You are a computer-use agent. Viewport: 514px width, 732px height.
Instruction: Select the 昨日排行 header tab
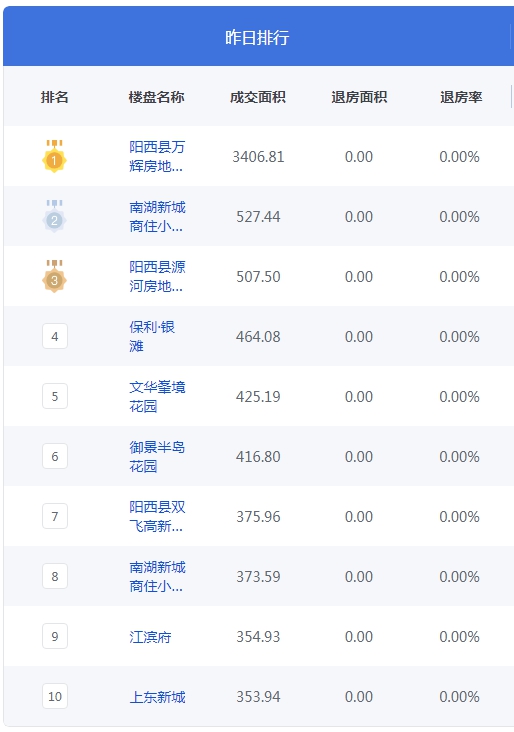click(257, 37)
